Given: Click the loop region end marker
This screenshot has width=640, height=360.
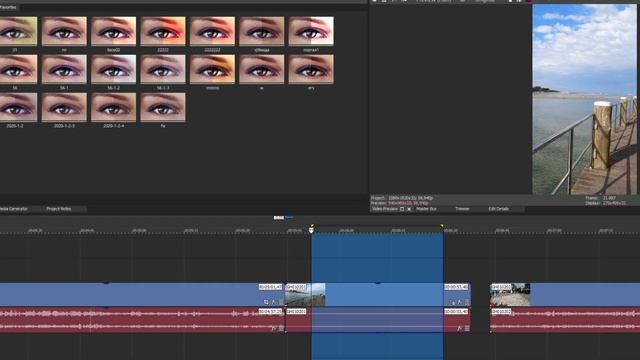Looking at the screenshot, I should pyautogui.click(x=442, y=225).
